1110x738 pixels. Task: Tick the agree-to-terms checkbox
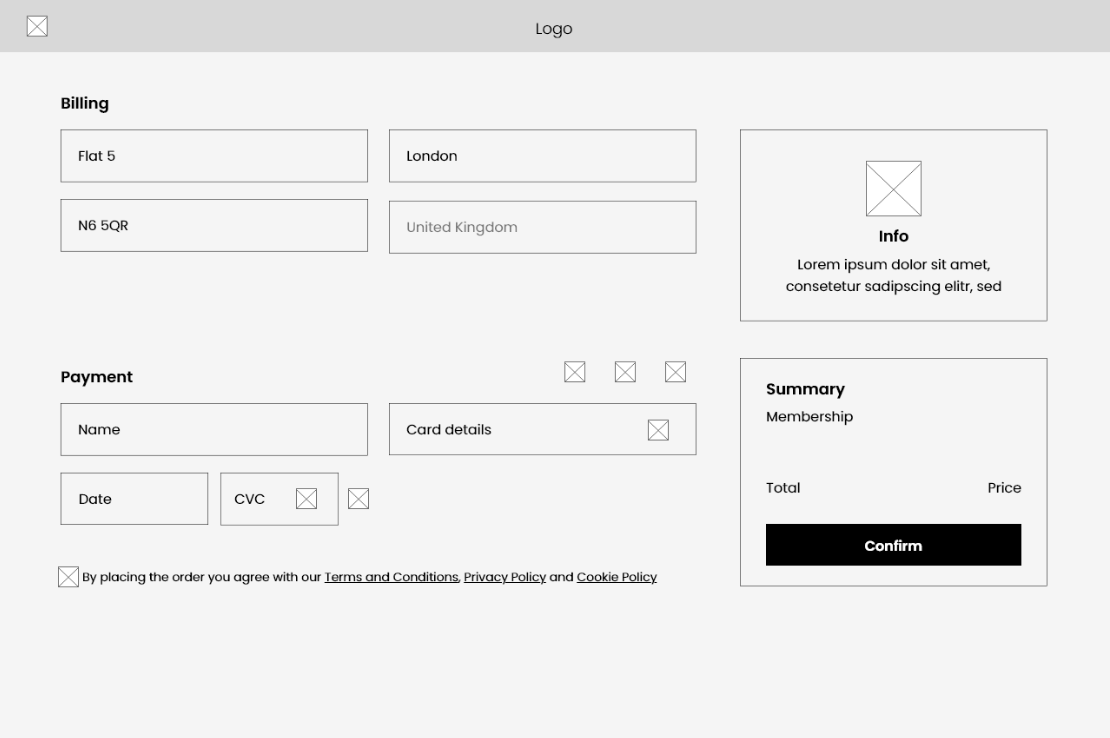[x=68, y=577]
